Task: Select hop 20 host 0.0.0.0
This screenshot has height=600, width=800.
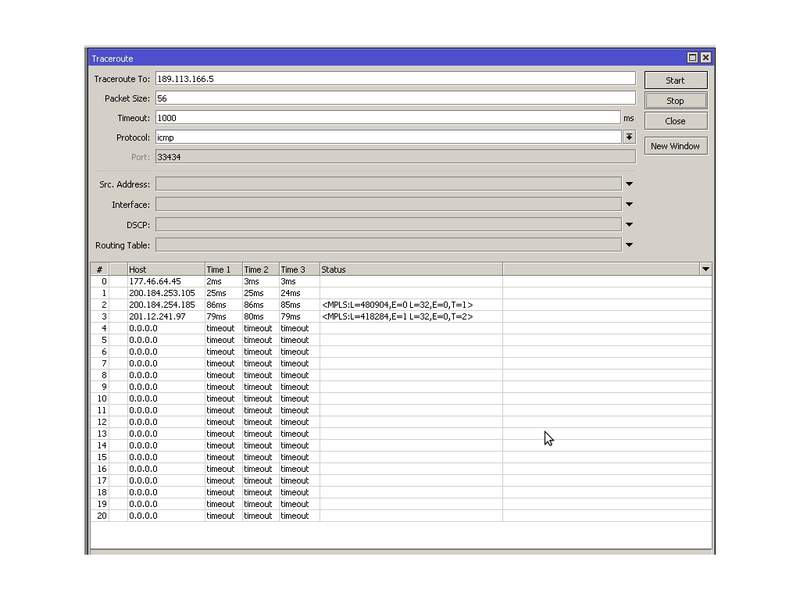Action: click(143, 516)
